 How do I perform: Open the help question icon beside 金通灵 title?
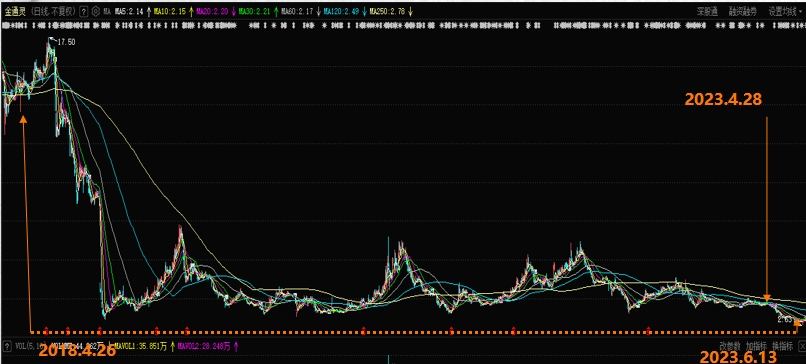pyautogui.click(x=83, y=10)
